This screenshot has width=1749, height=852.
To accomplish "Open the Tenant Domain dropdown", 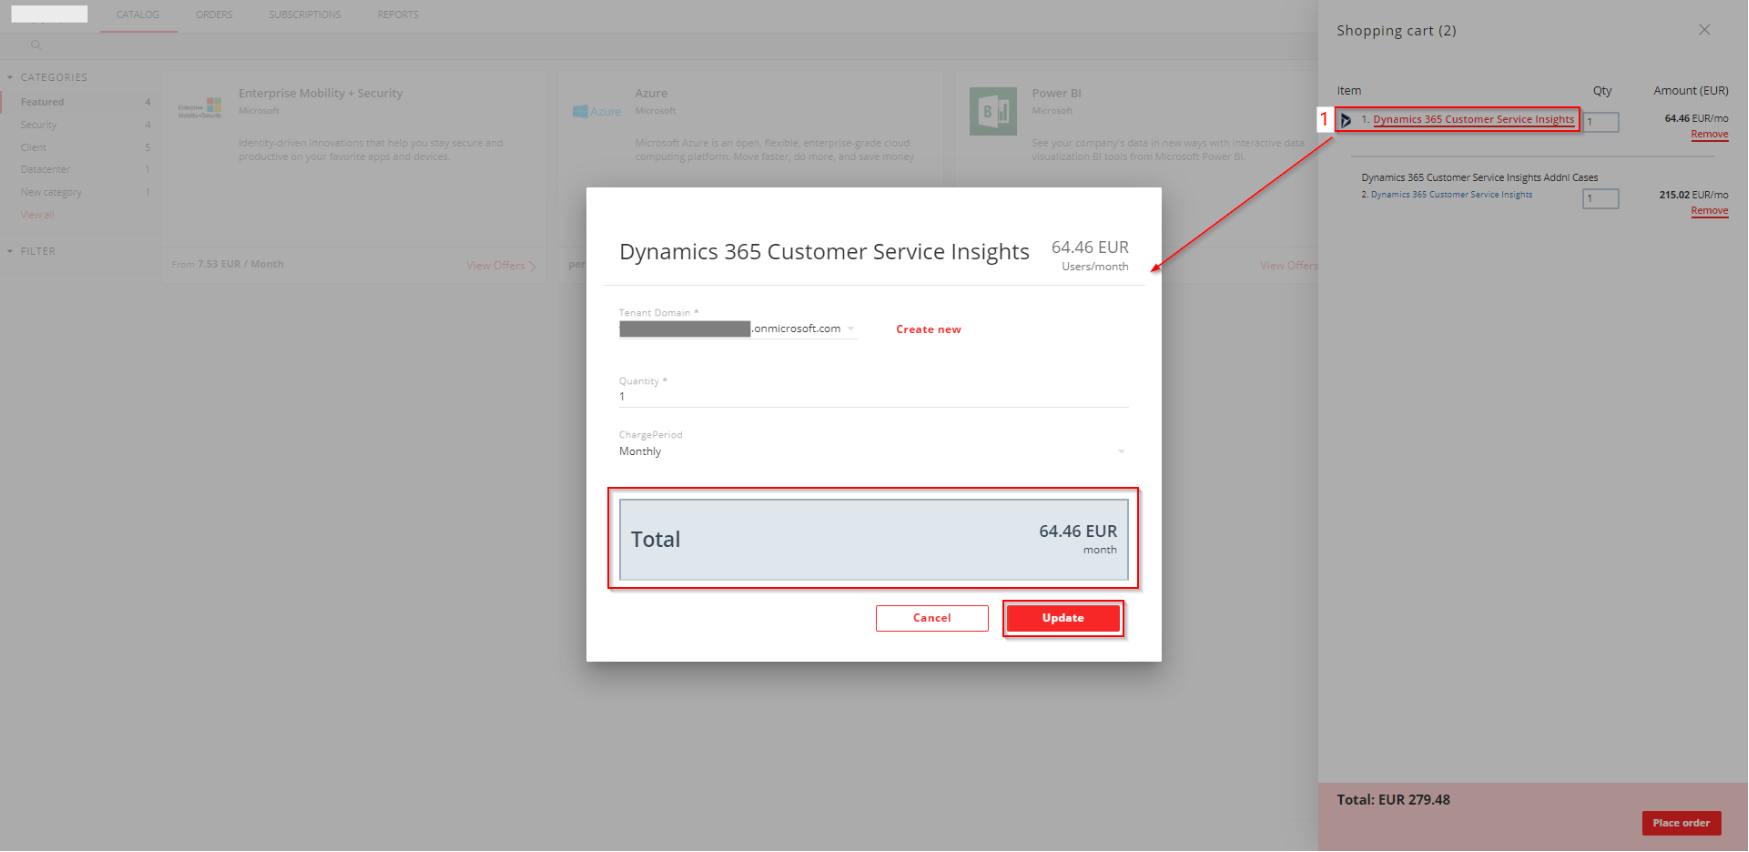I will 738,329.
